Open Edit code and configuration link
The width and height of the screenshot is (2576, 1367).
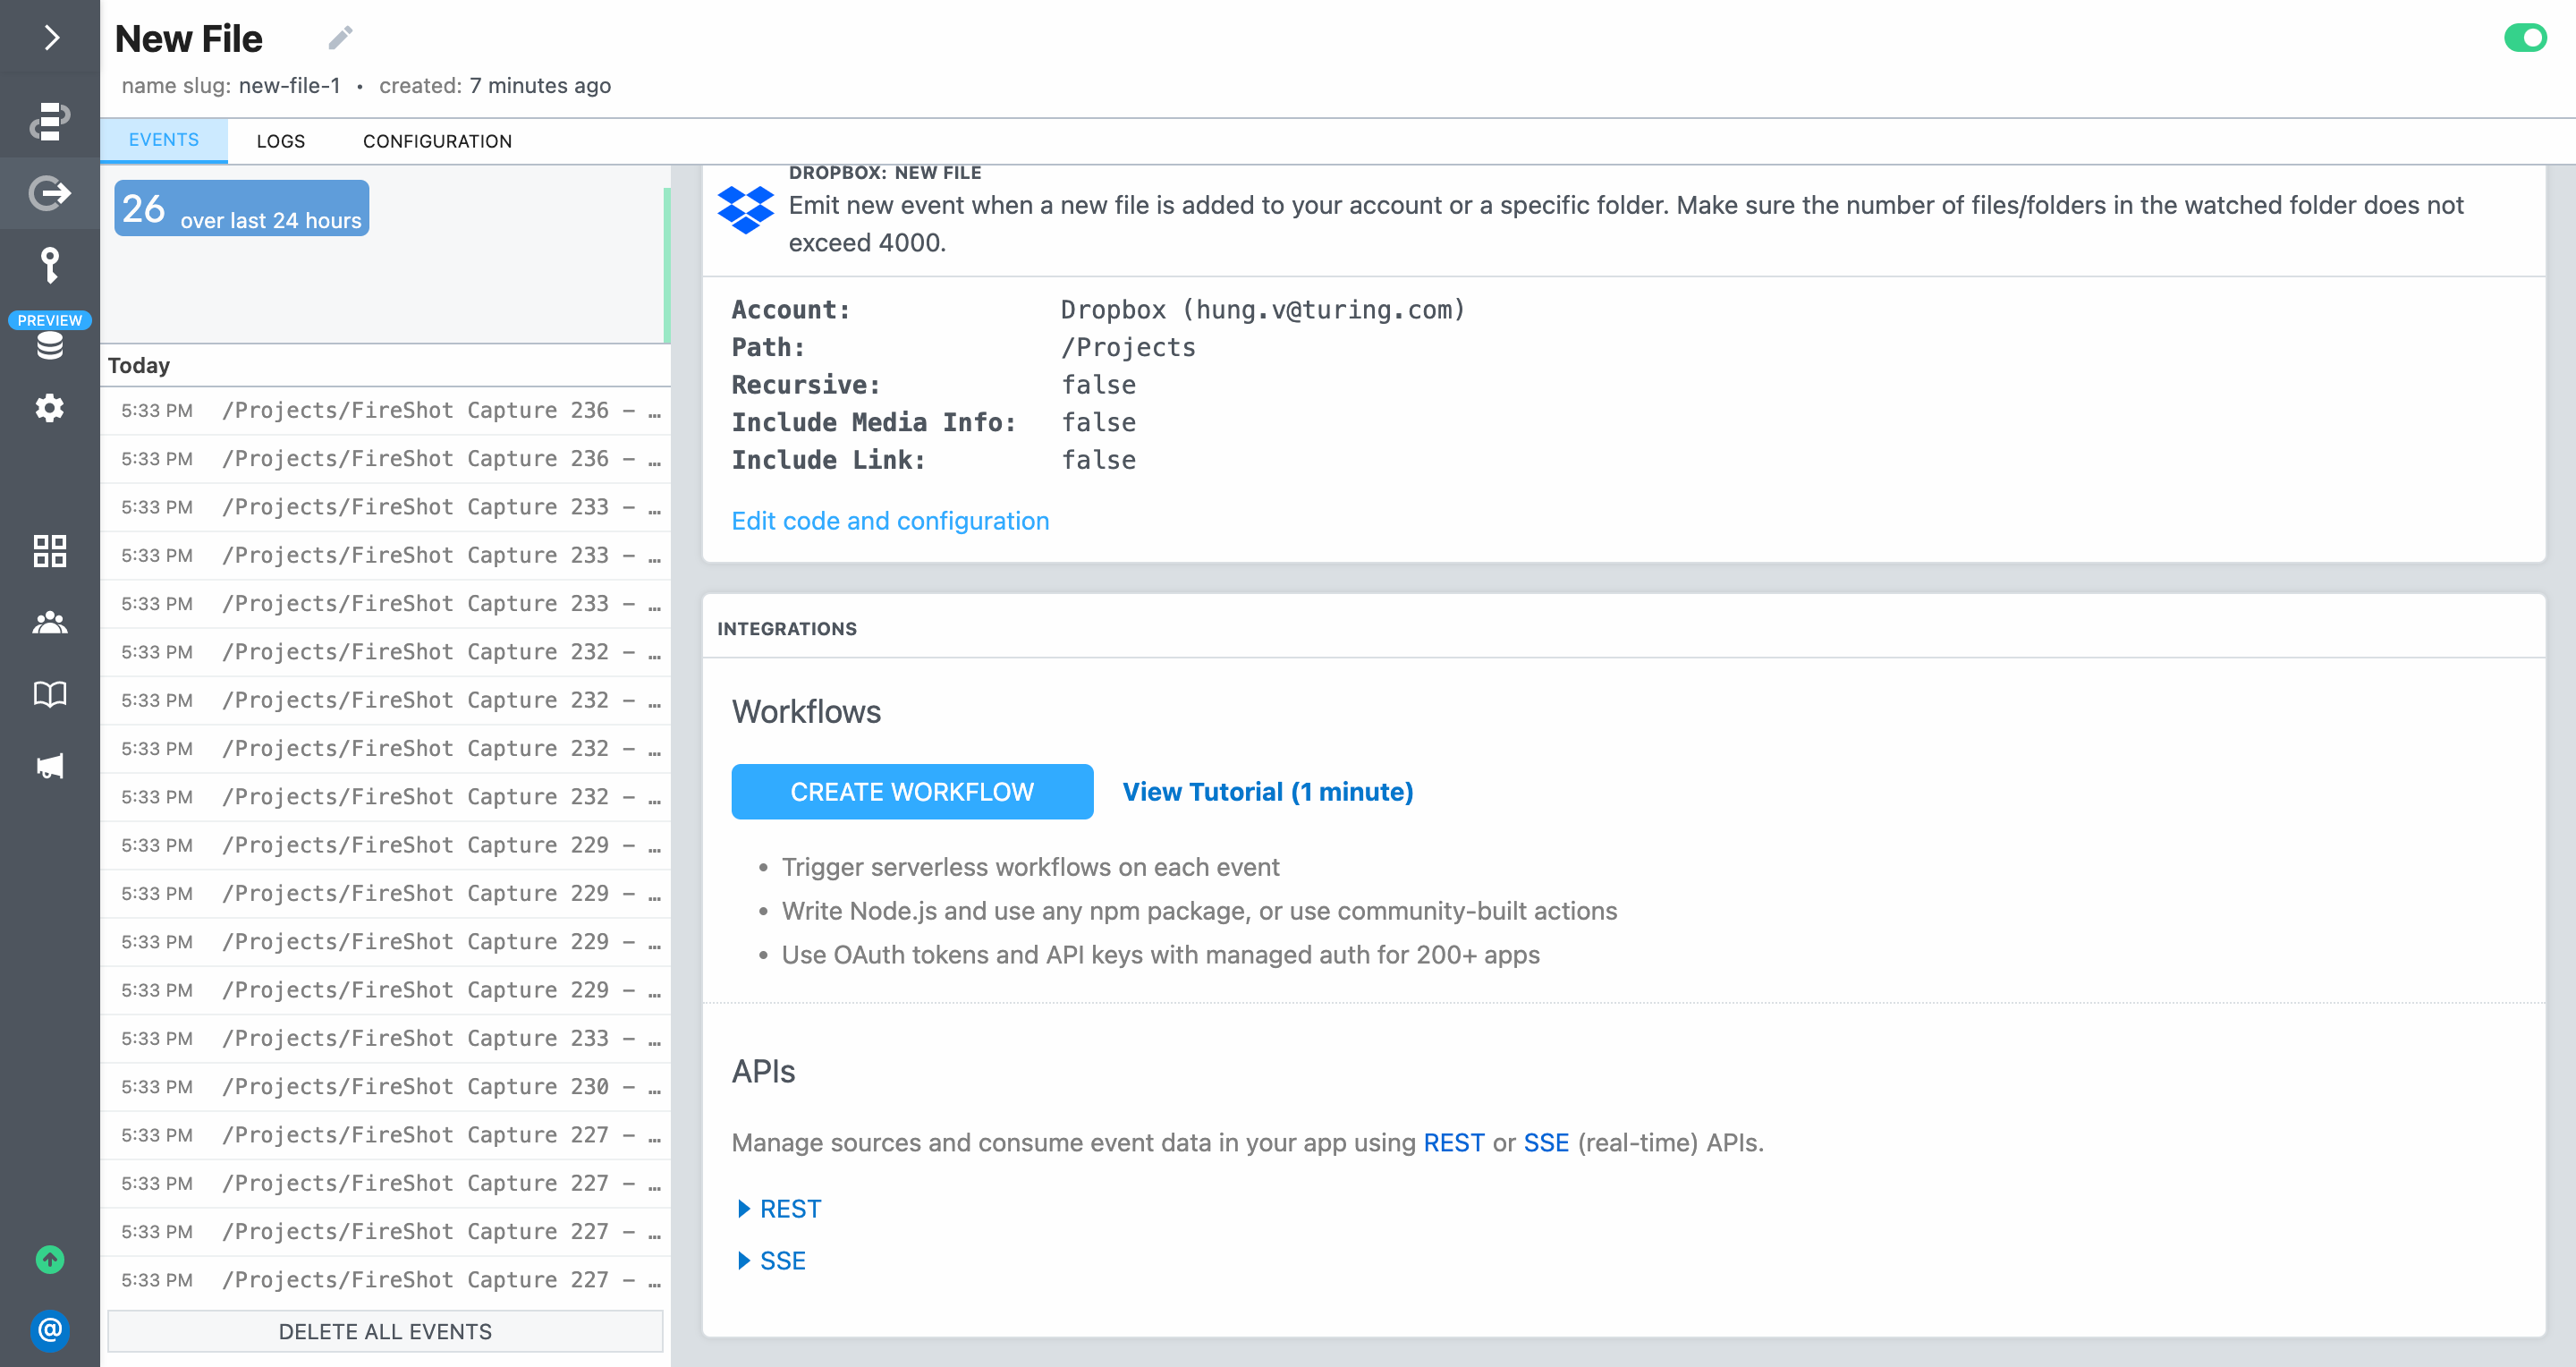click(889, 520)
